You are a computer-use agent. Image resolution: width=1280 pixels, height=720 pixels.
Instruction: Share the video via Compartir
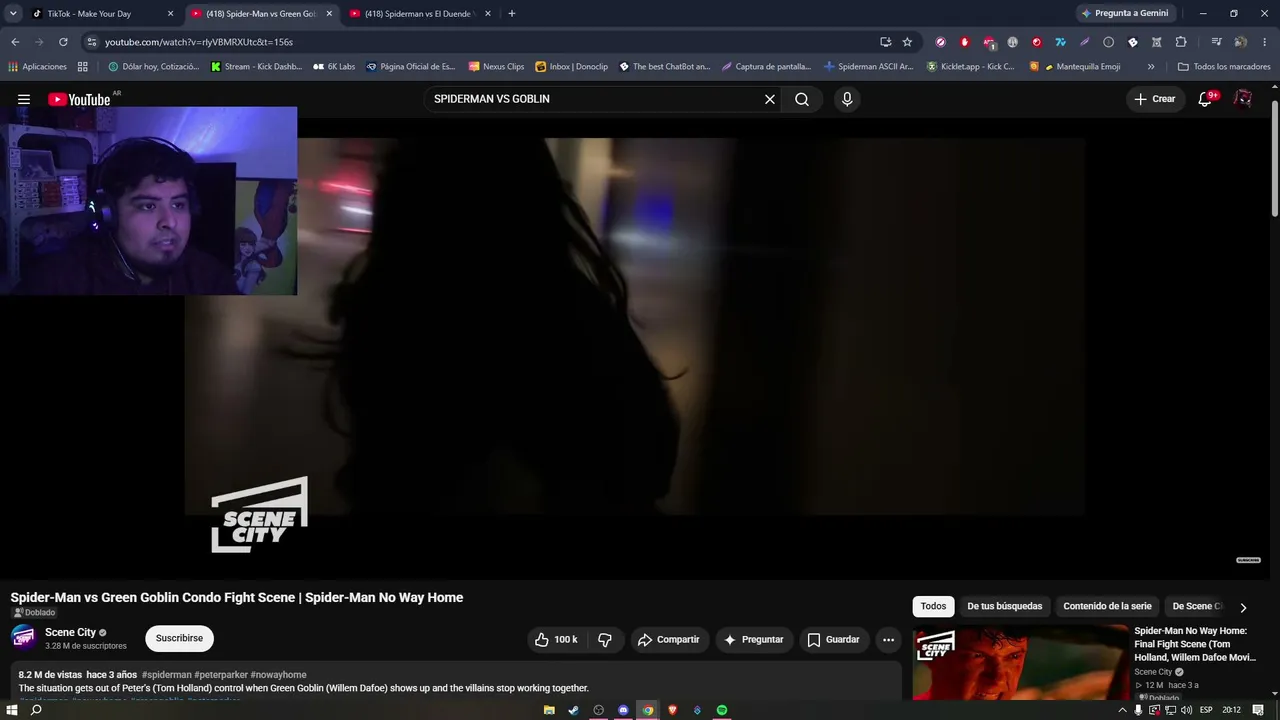coord(669,639)
